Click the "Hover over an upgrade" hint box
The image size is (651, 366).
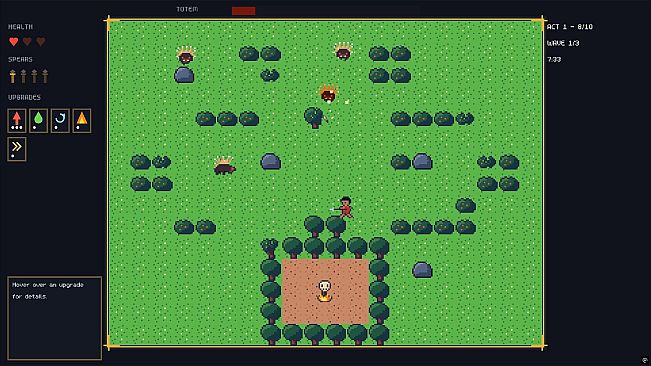tap(54, 318)
